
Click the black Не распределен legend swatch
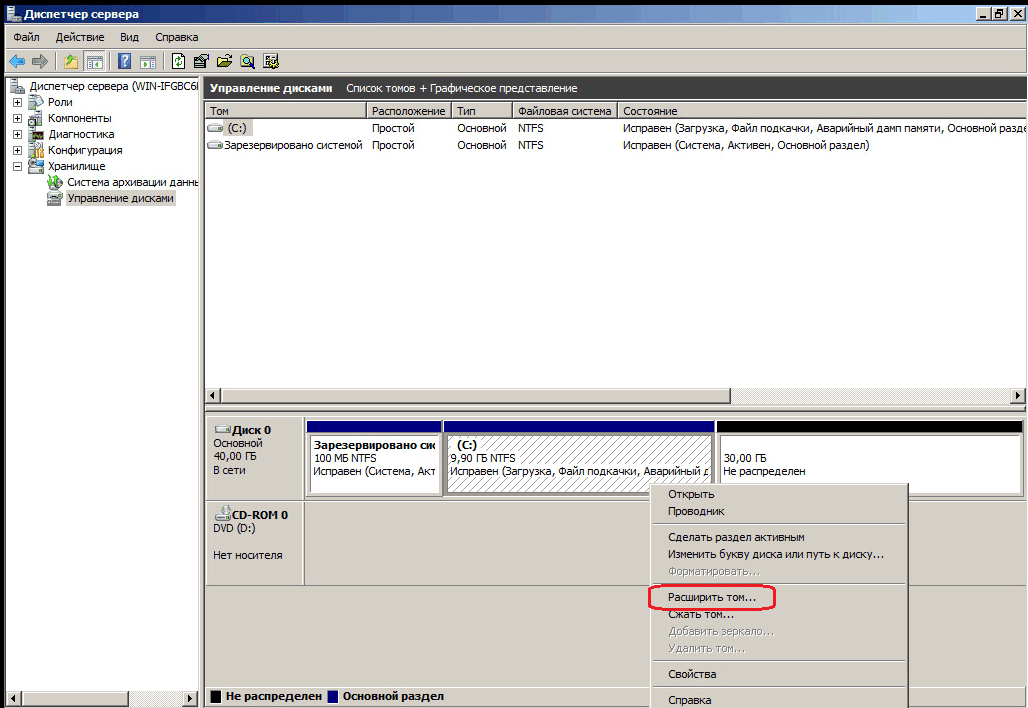click(216, 696)
